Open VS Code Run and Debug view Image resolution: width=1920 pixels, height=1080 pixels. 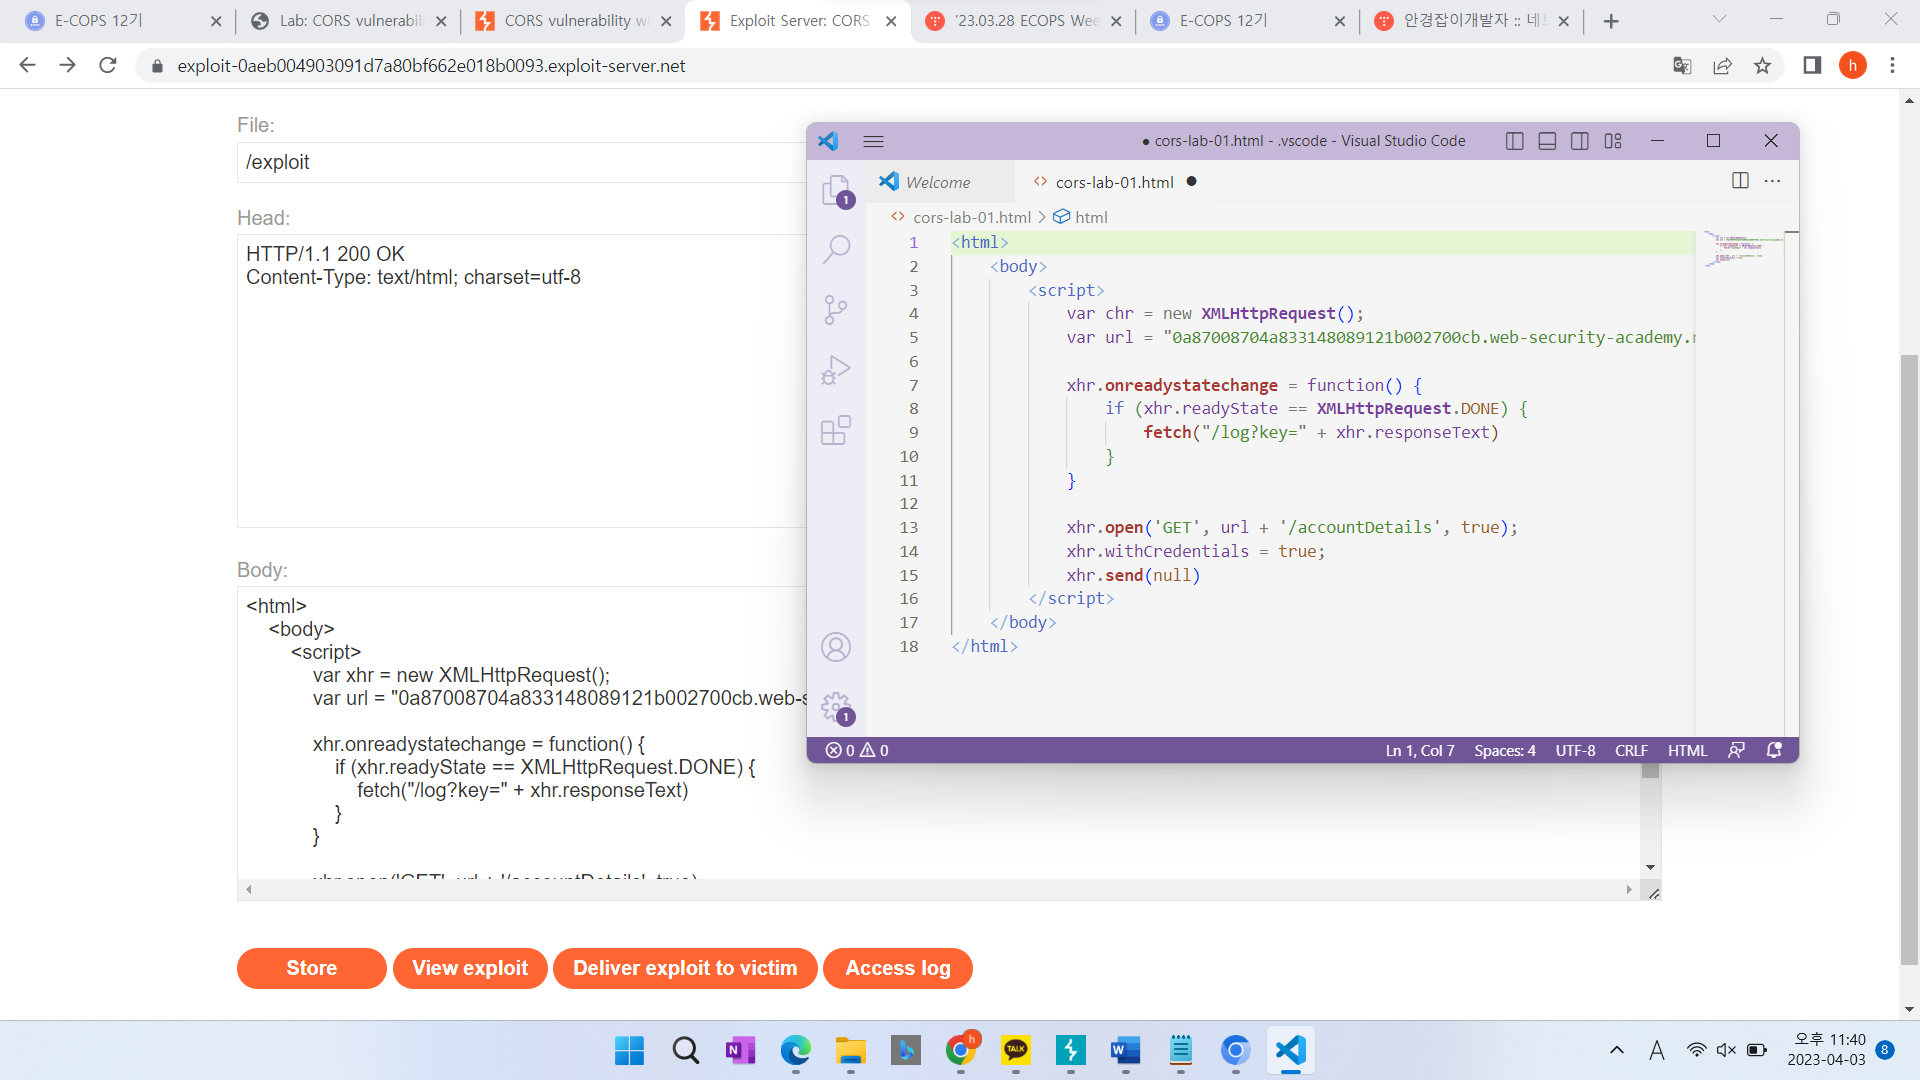[x=836, y=370]
